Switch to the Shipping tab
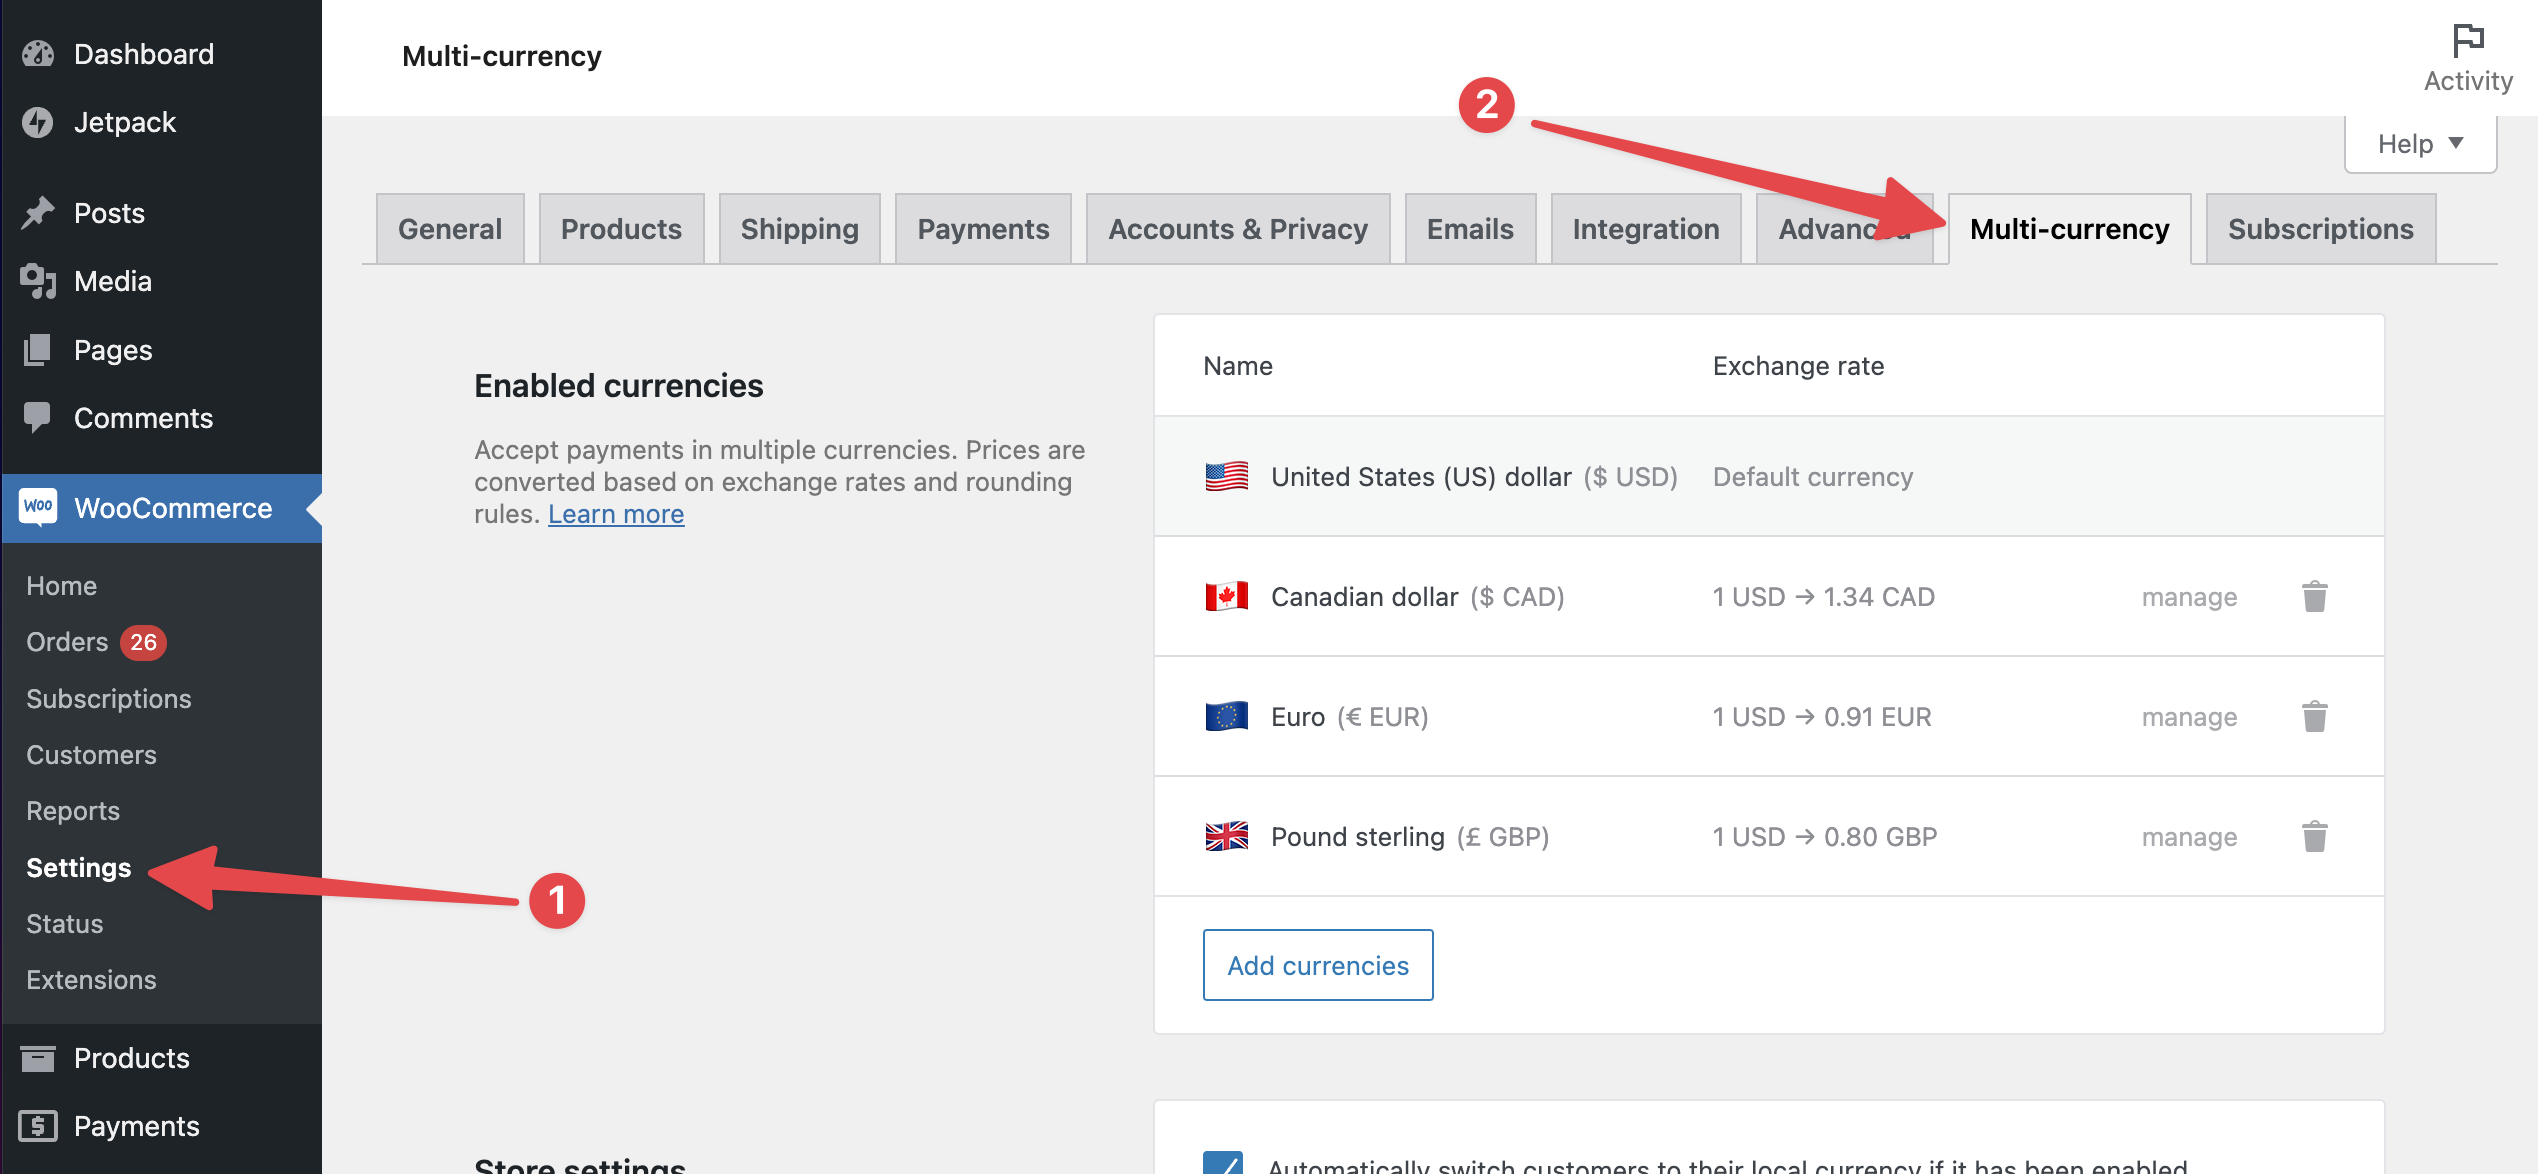 (799, 229)
